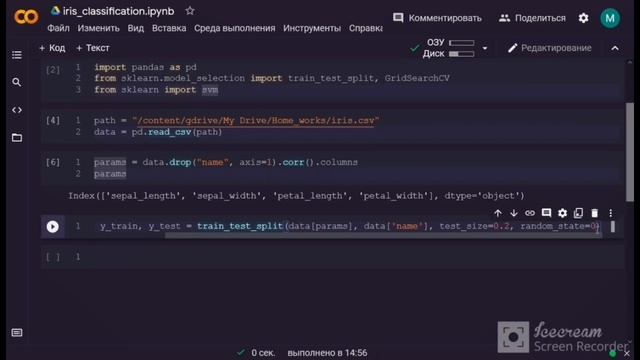Click the 'import pandas as pd' line
The height and width of the screenshot is (360, 640).
(145, 67)
